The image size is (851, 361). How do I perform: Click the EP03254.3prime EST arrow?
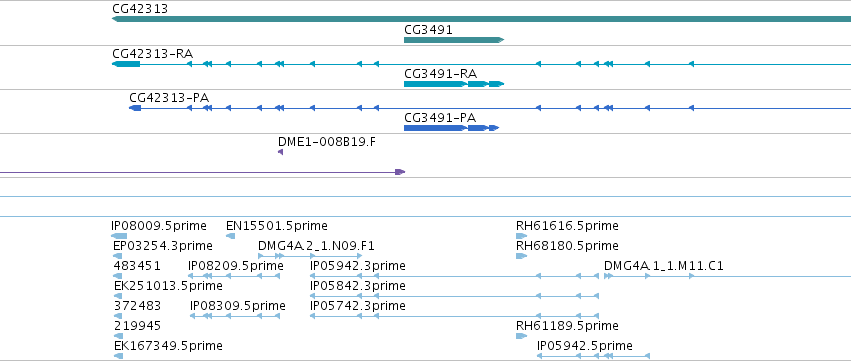click(118, 256)
